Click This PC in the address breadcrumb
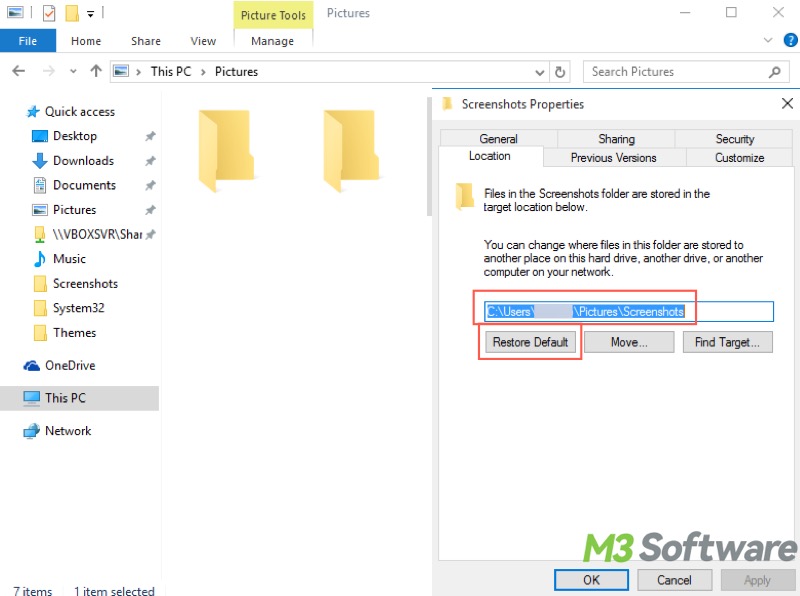 171,71
